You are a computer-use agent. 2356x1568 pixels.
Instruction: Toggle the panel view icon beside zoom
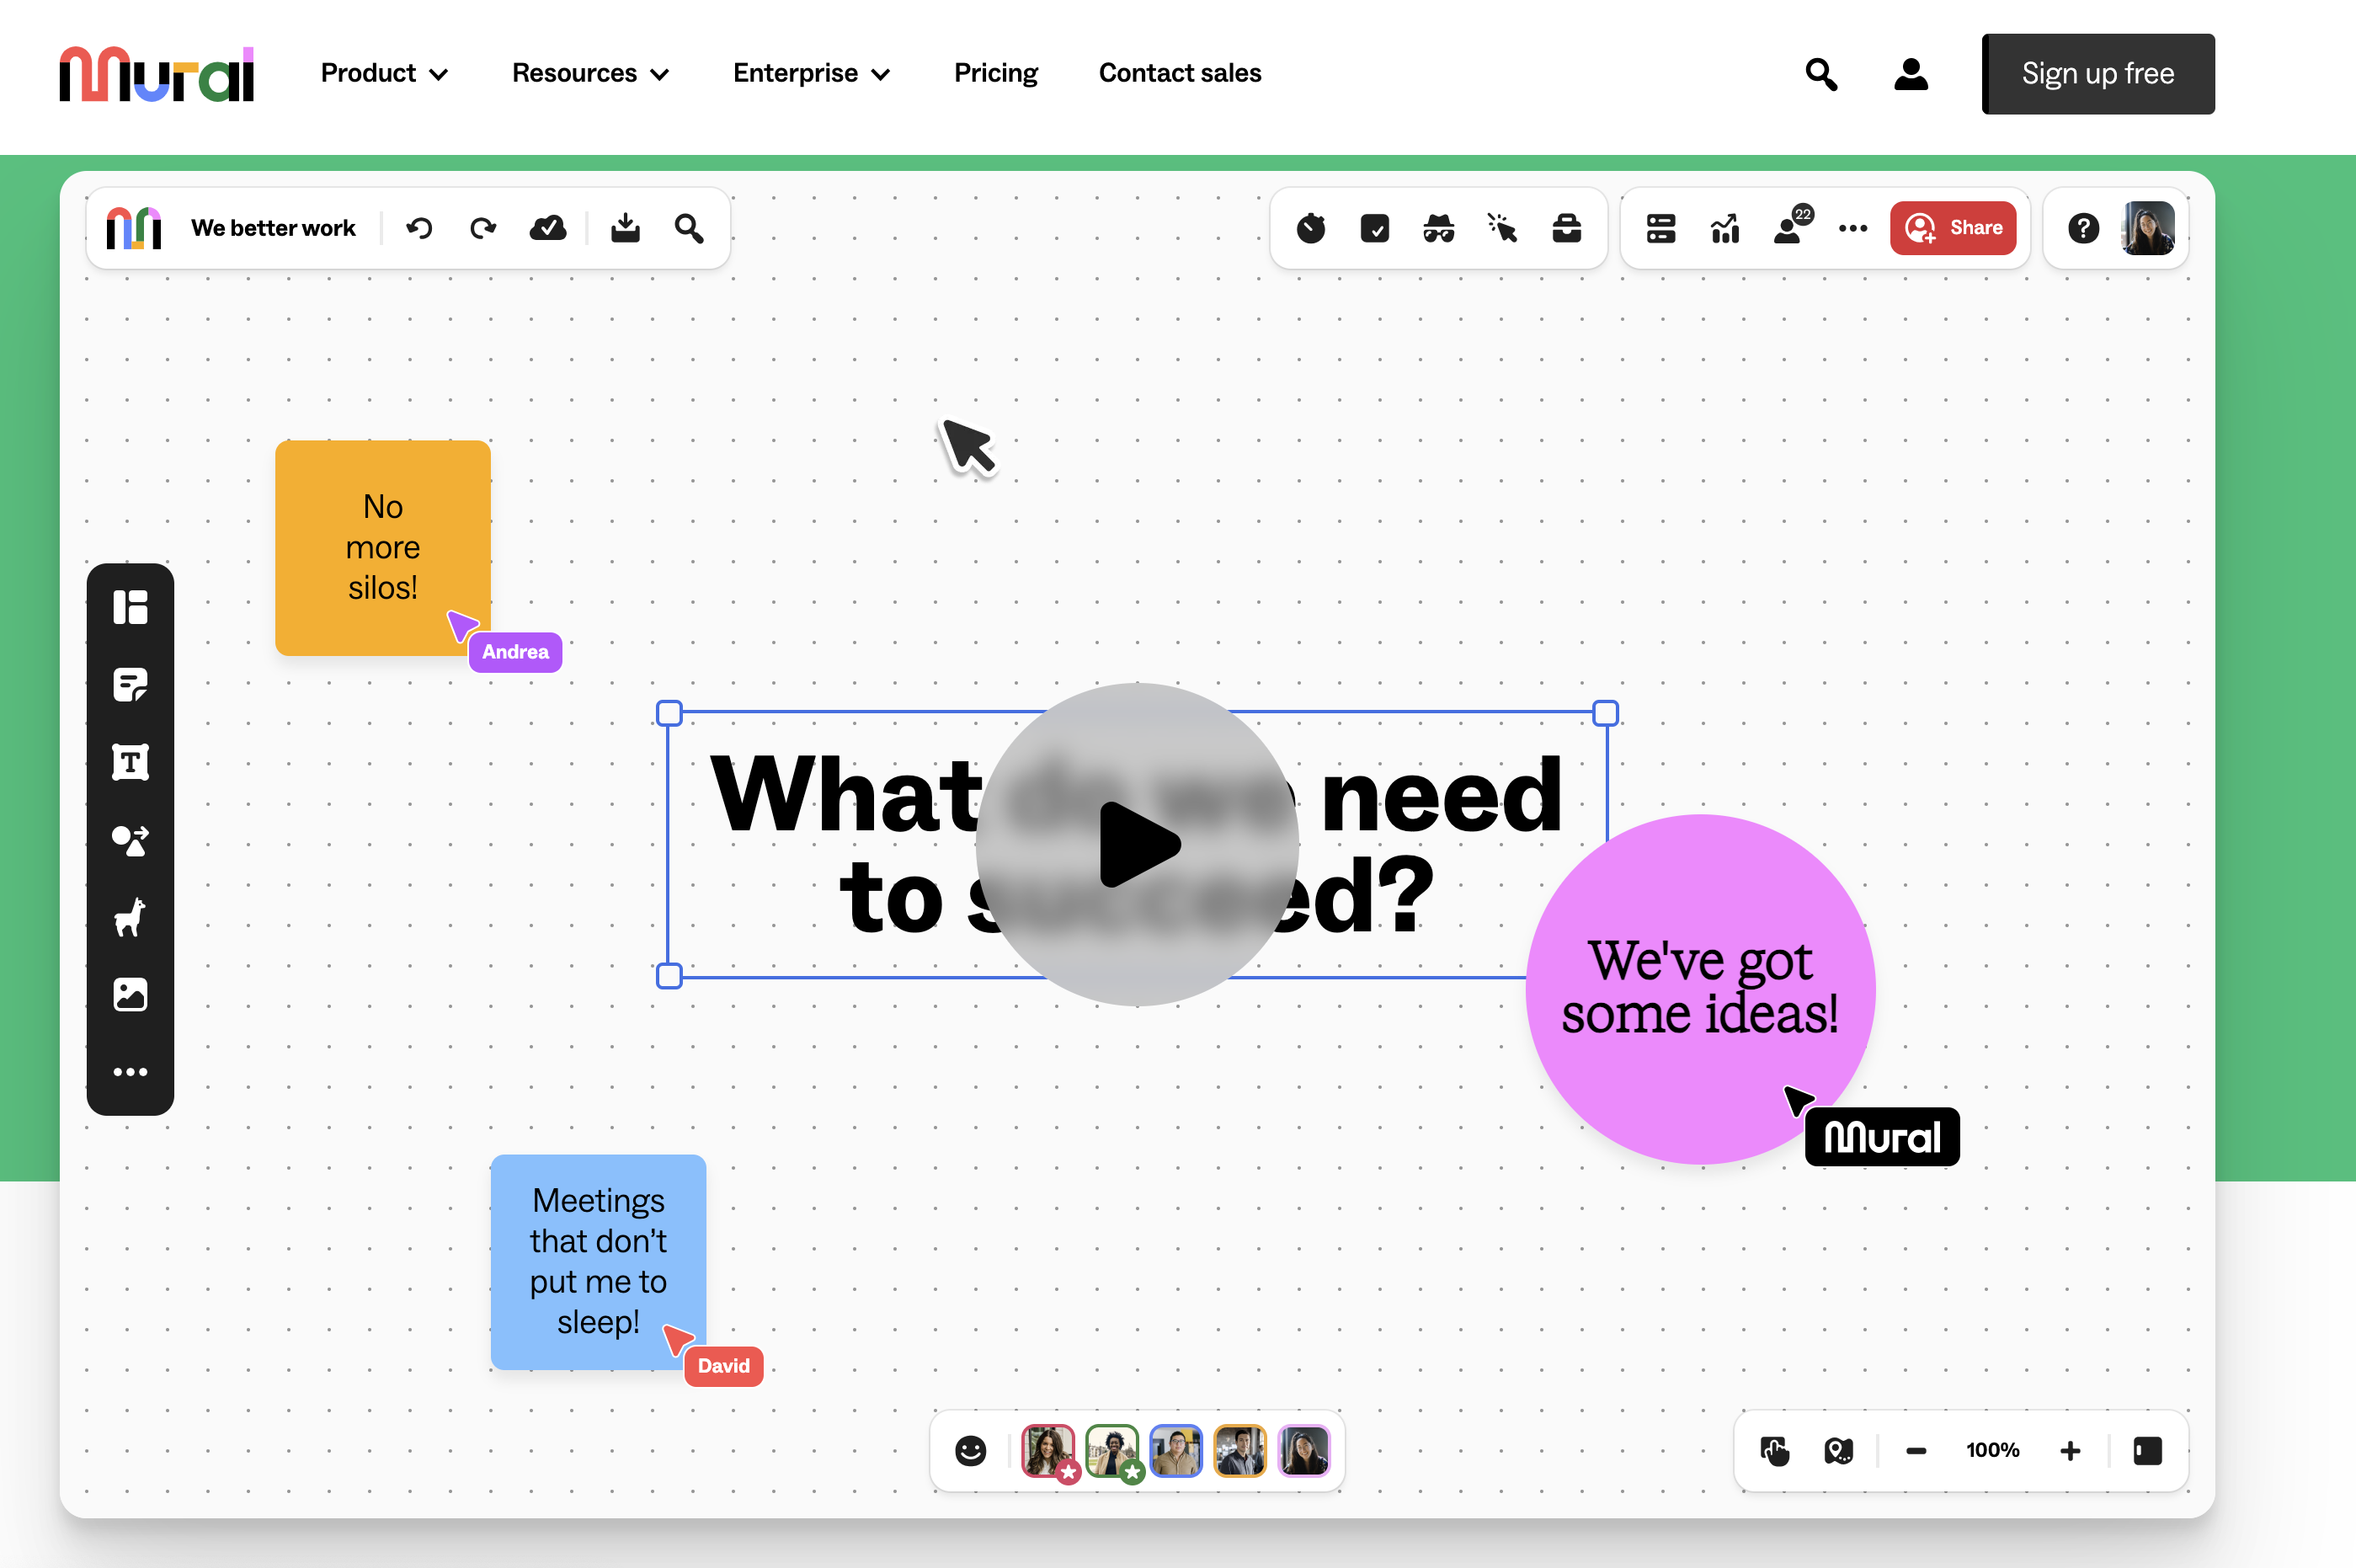coord(2147,1451)
